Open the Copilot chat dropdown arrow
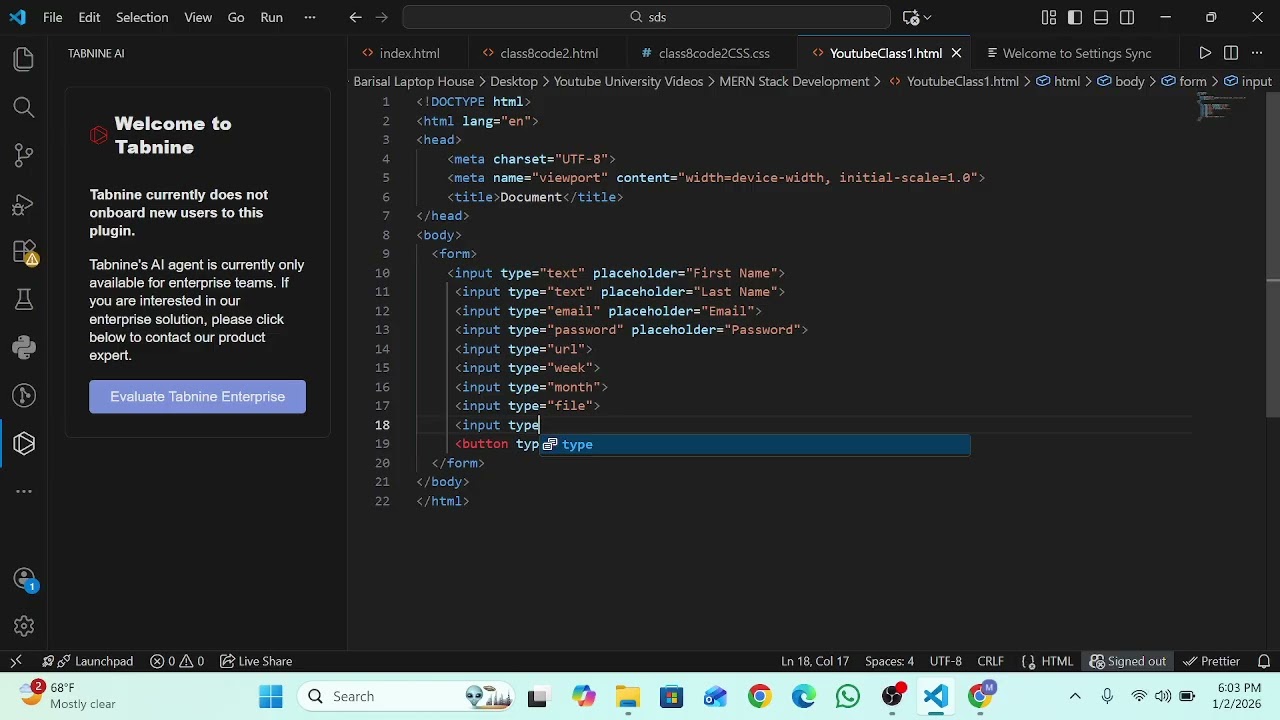The height and width of the screenshot is (720, 1280). click(x=928, y=17)
